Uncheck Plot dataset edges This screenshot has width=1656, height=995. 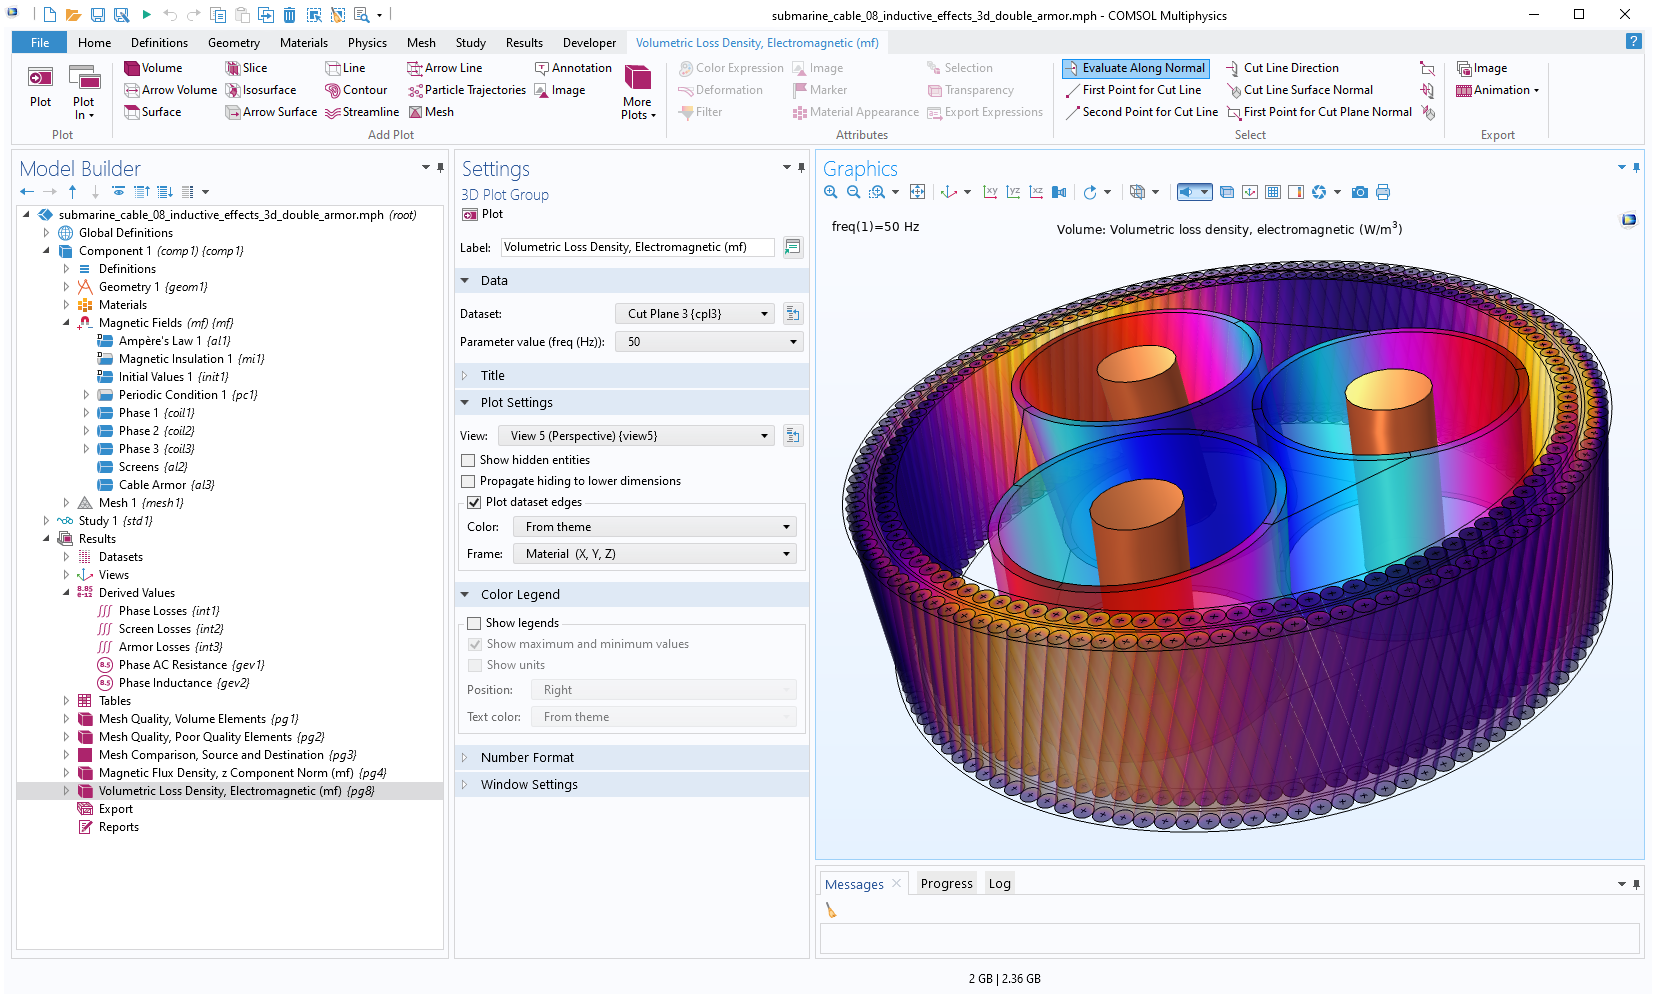pyautogui.click(x=473, y=502)
